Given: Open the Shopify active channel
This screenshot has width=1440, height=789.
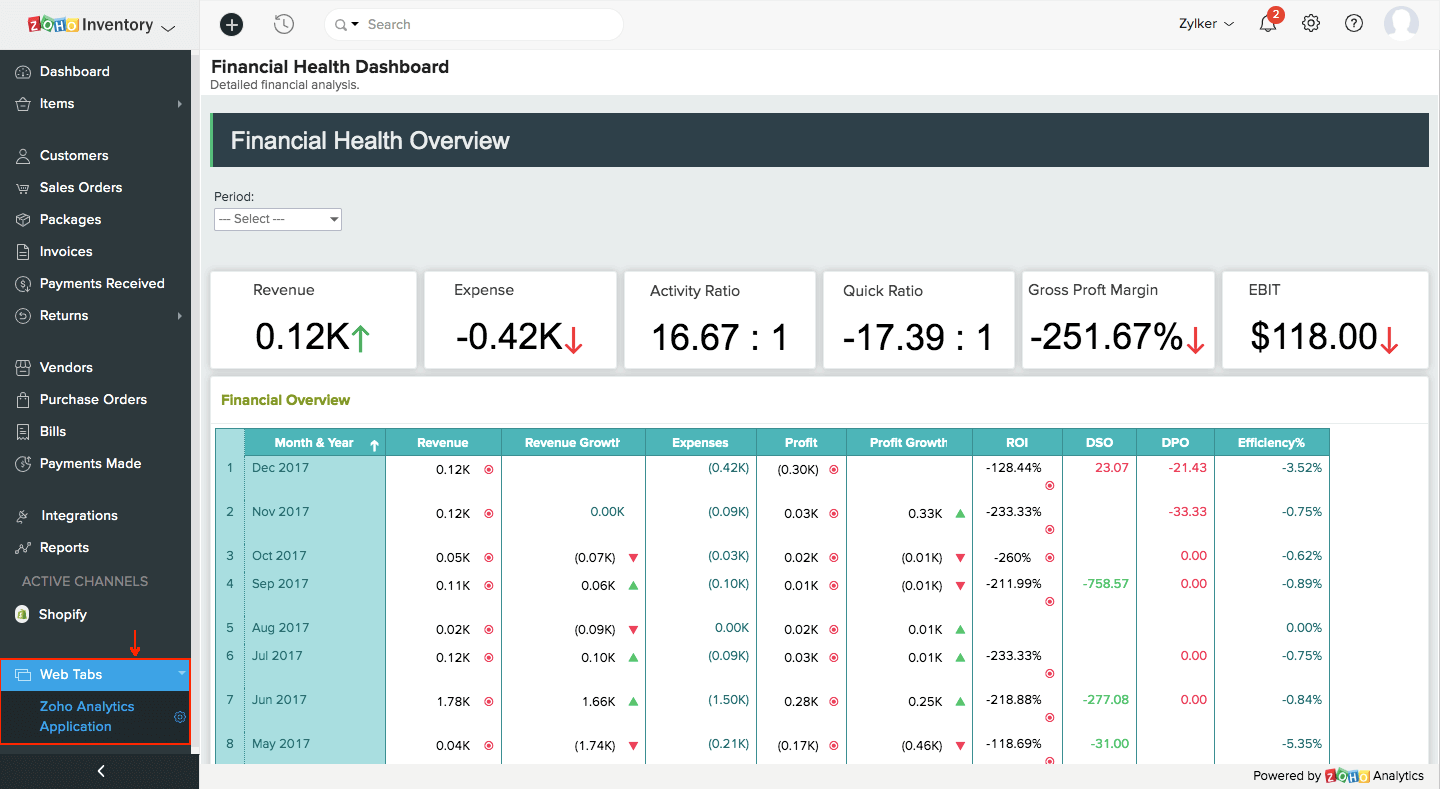Looking at the screenshot, I should 62,615.
